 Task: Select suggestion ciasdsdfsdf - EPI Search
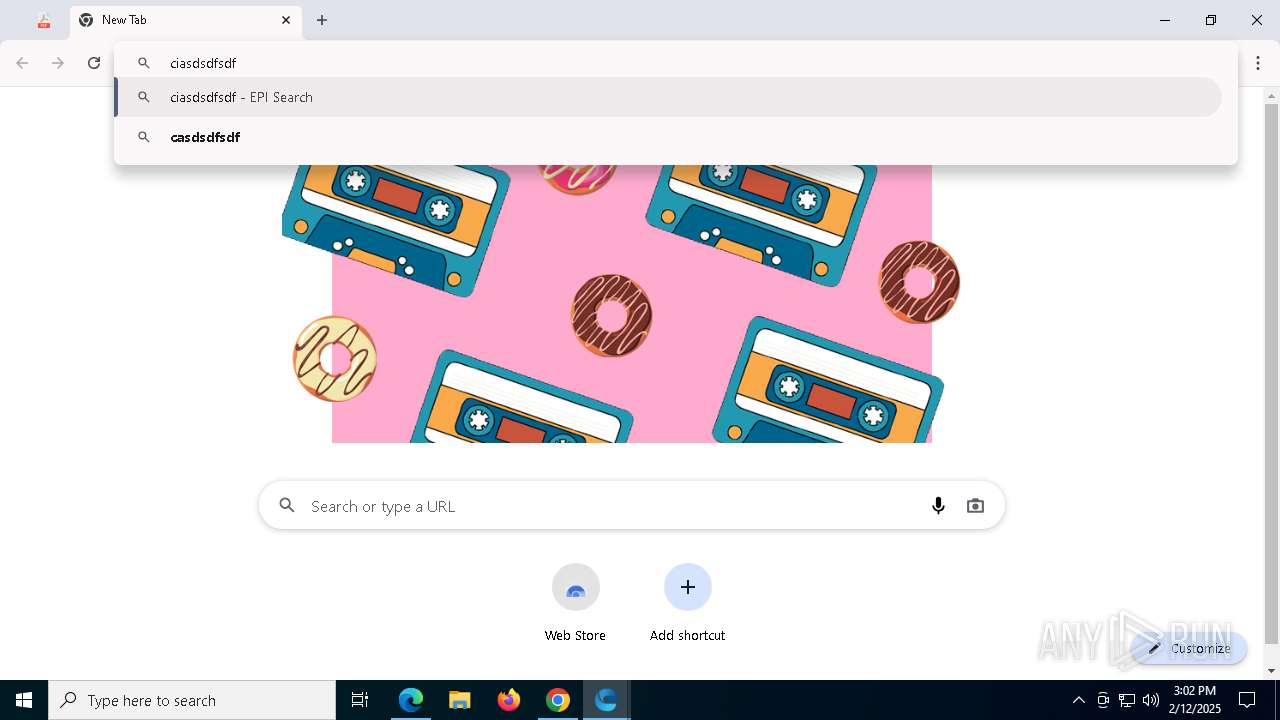click(668, 97)
